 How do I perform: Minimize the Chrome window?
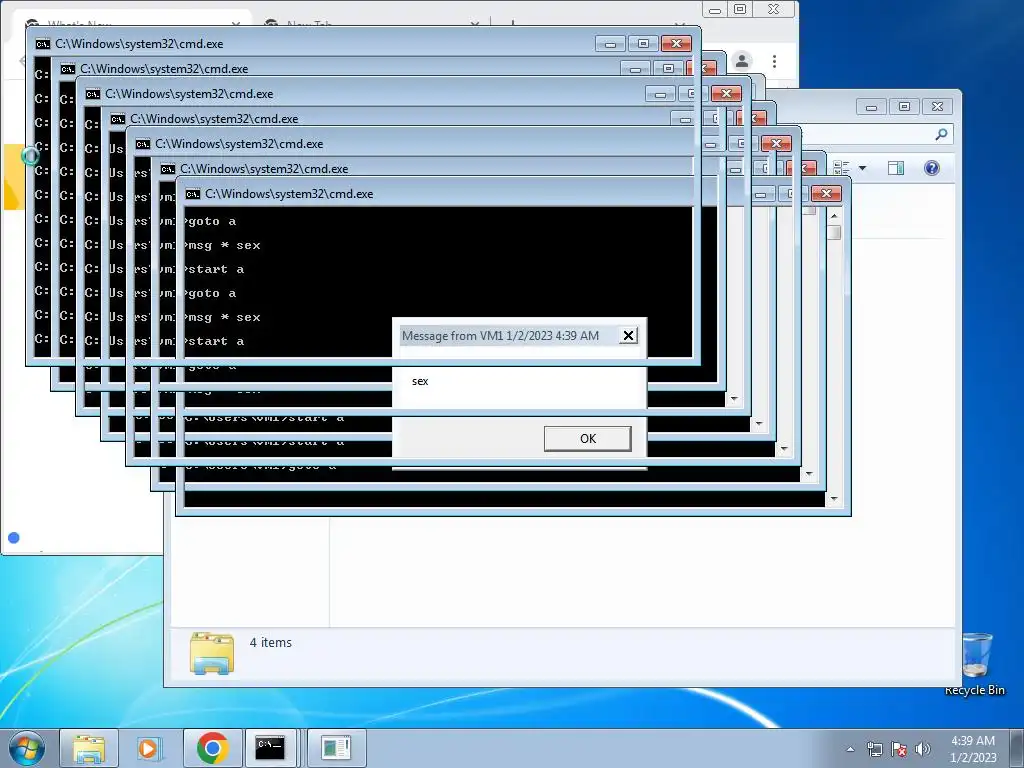(715, 10)
